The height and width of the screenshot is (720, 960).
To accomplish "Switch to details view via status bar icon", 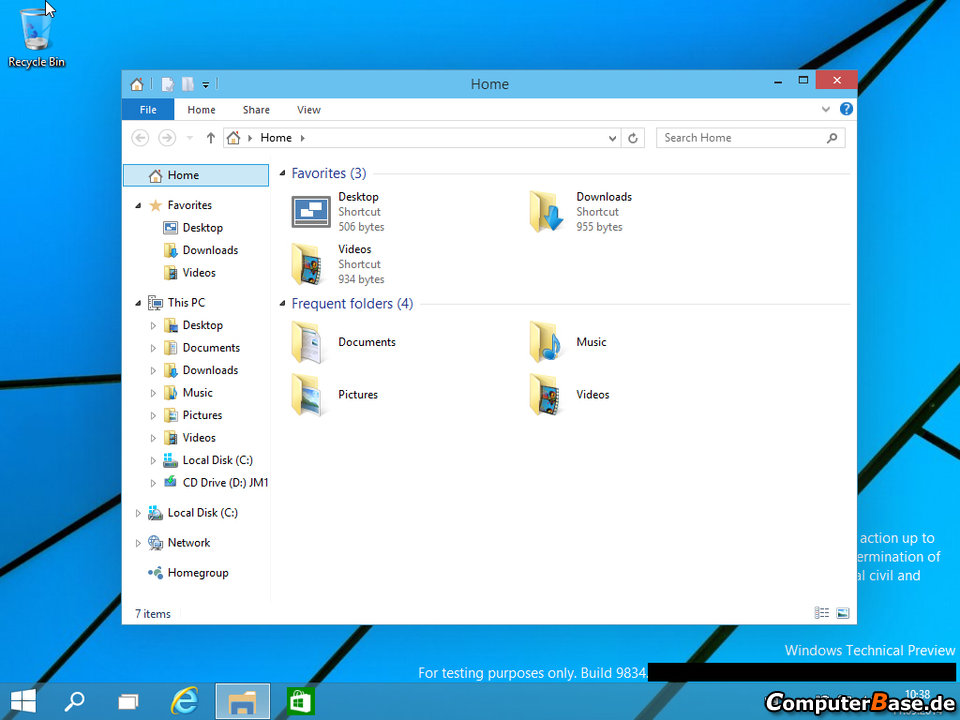I will [x=822, y=612].
